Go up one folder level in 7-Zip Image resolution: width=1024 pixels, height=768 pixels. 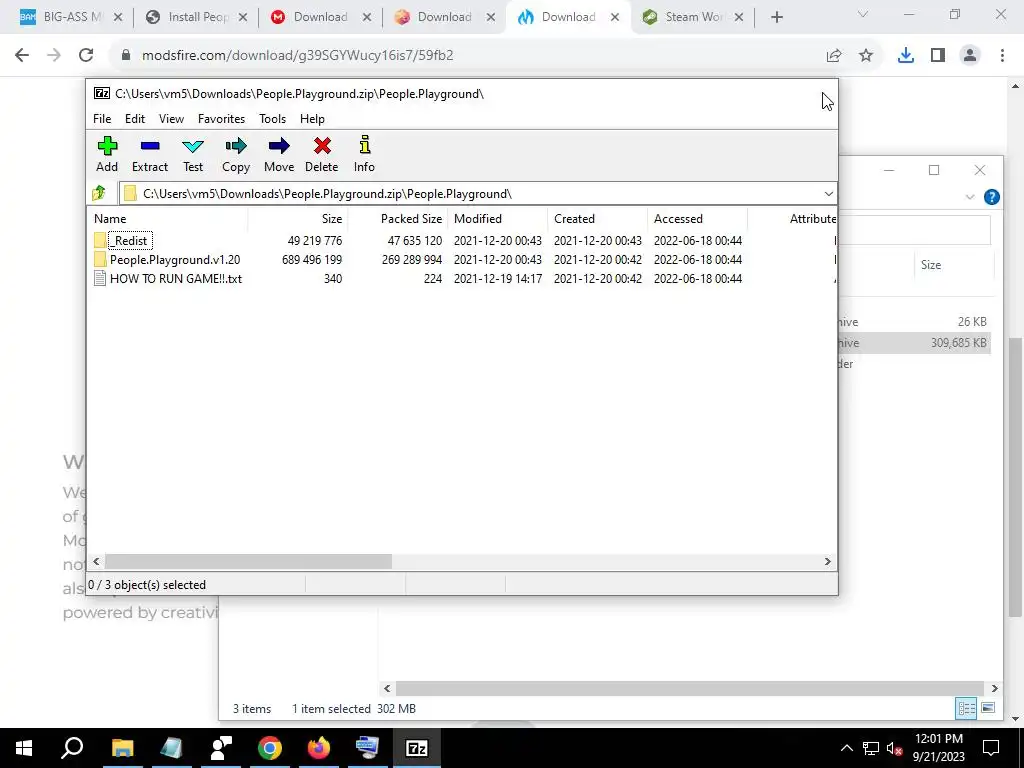[99, 193]
